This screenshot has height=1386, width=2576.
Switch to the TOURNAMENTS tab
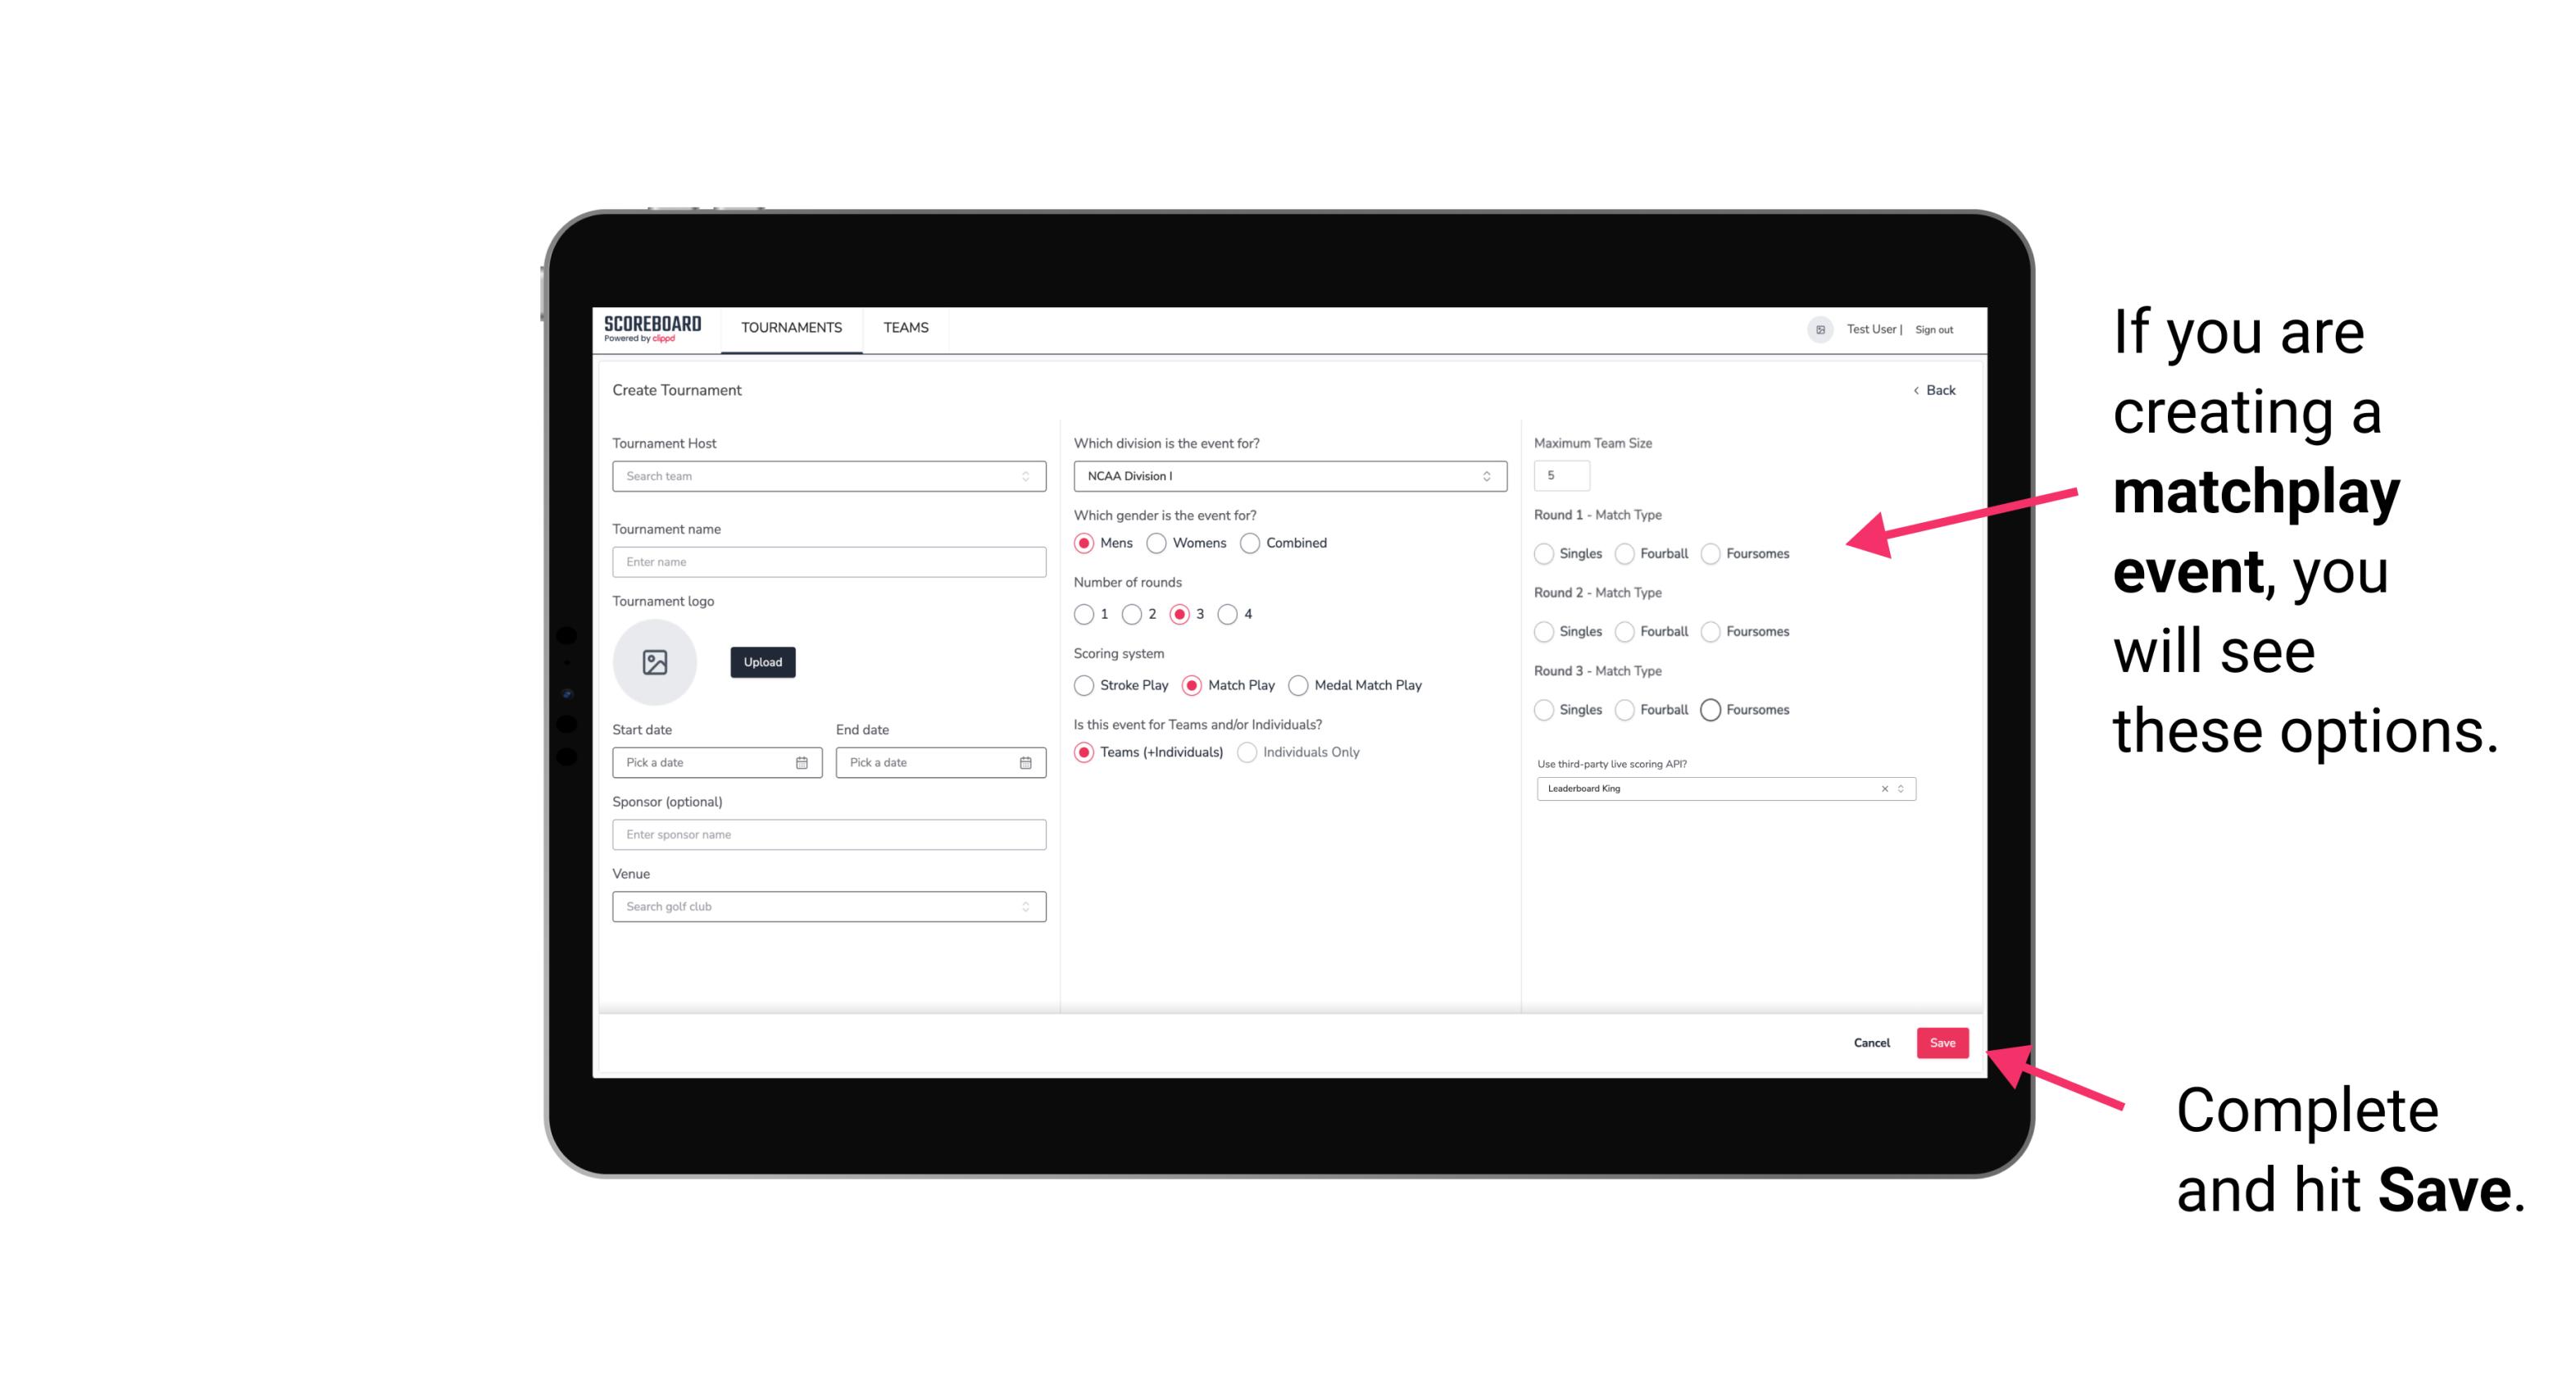coord(790,328)
